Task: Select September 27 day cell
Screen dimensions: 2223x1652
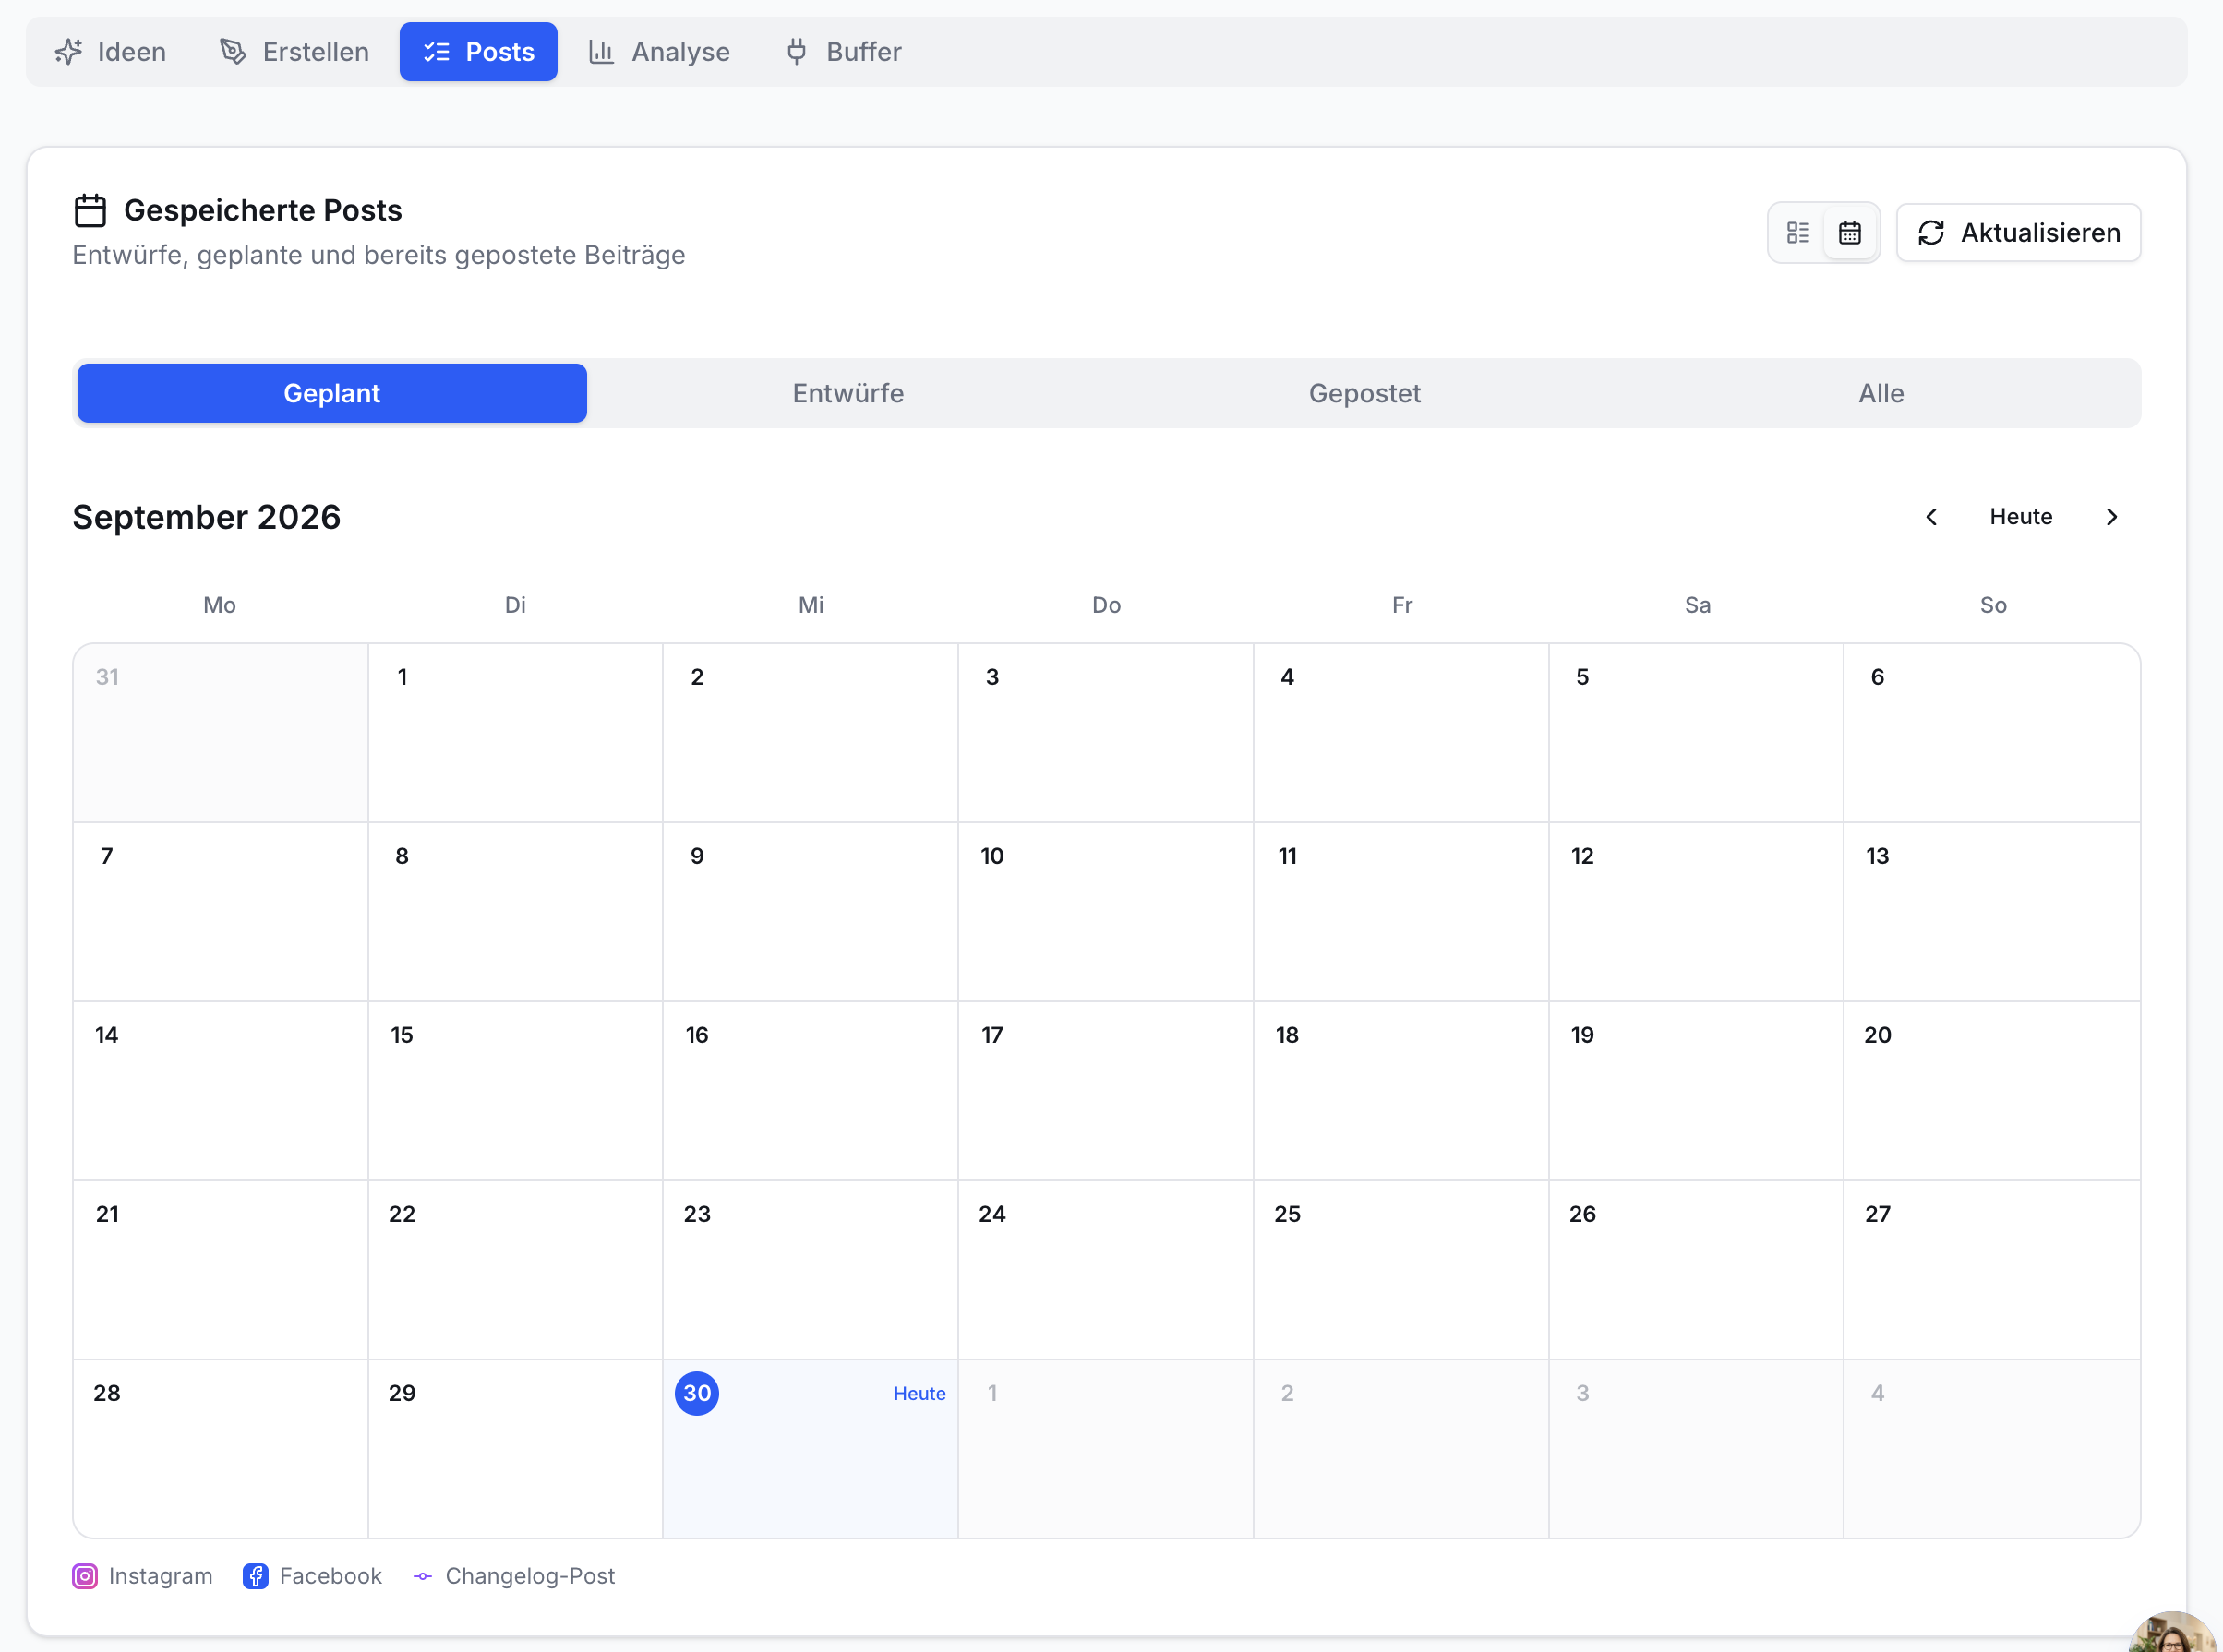Action: point(1991,1269)
